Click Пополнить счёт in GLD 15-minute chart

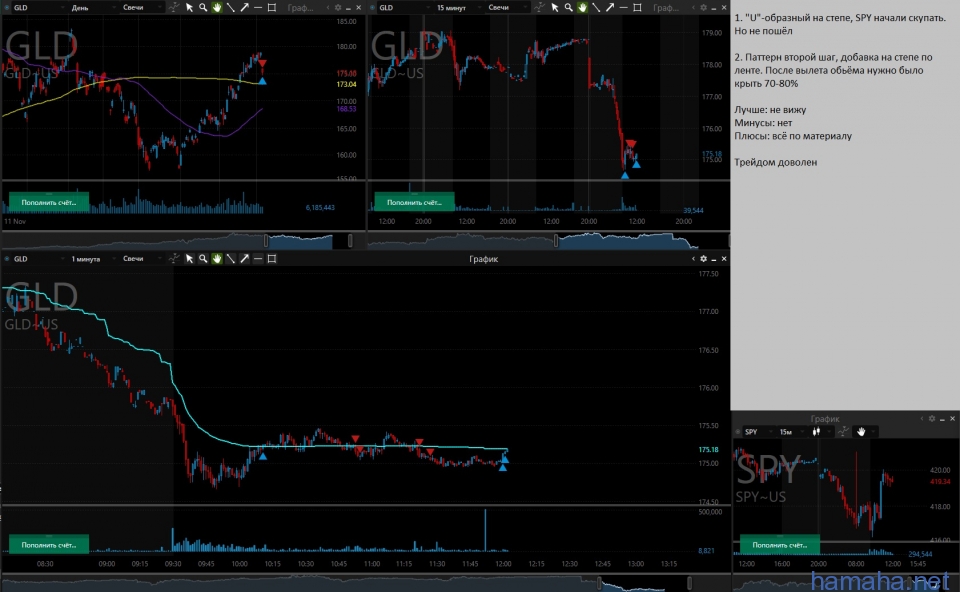[x=414, y=202]
